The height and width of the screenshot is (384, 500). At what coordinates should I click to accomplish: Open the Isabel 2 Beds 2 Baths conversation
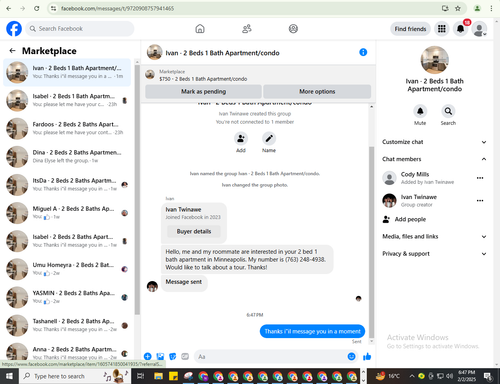point(67,241)
